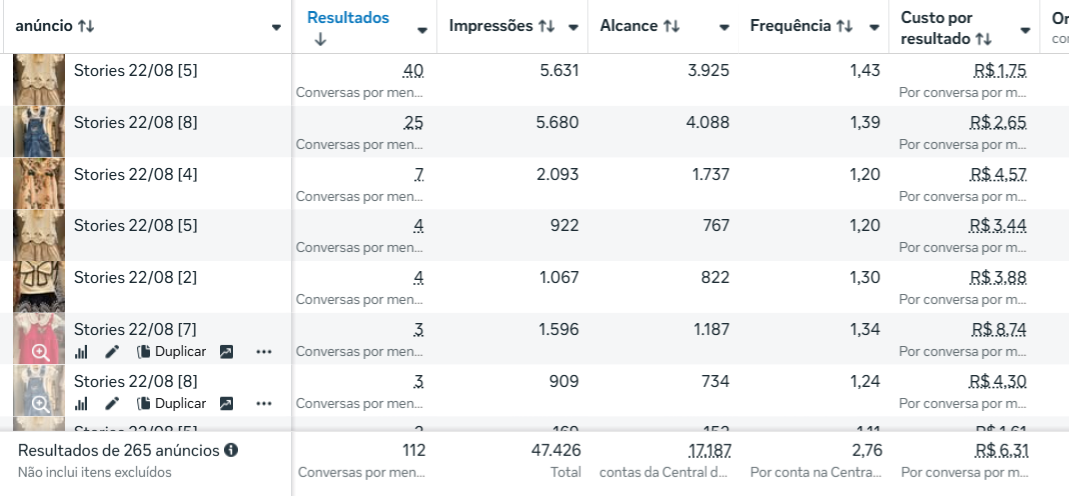View charts for bottom Stories 22/08 [8]
This screenshot has width=1069, height=496.
point(81,404)
